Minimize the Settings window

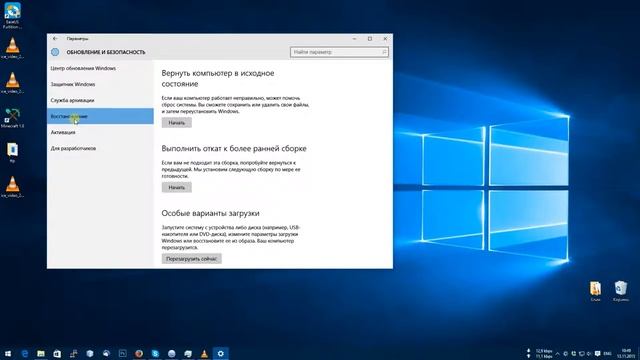tap(354, 39)
